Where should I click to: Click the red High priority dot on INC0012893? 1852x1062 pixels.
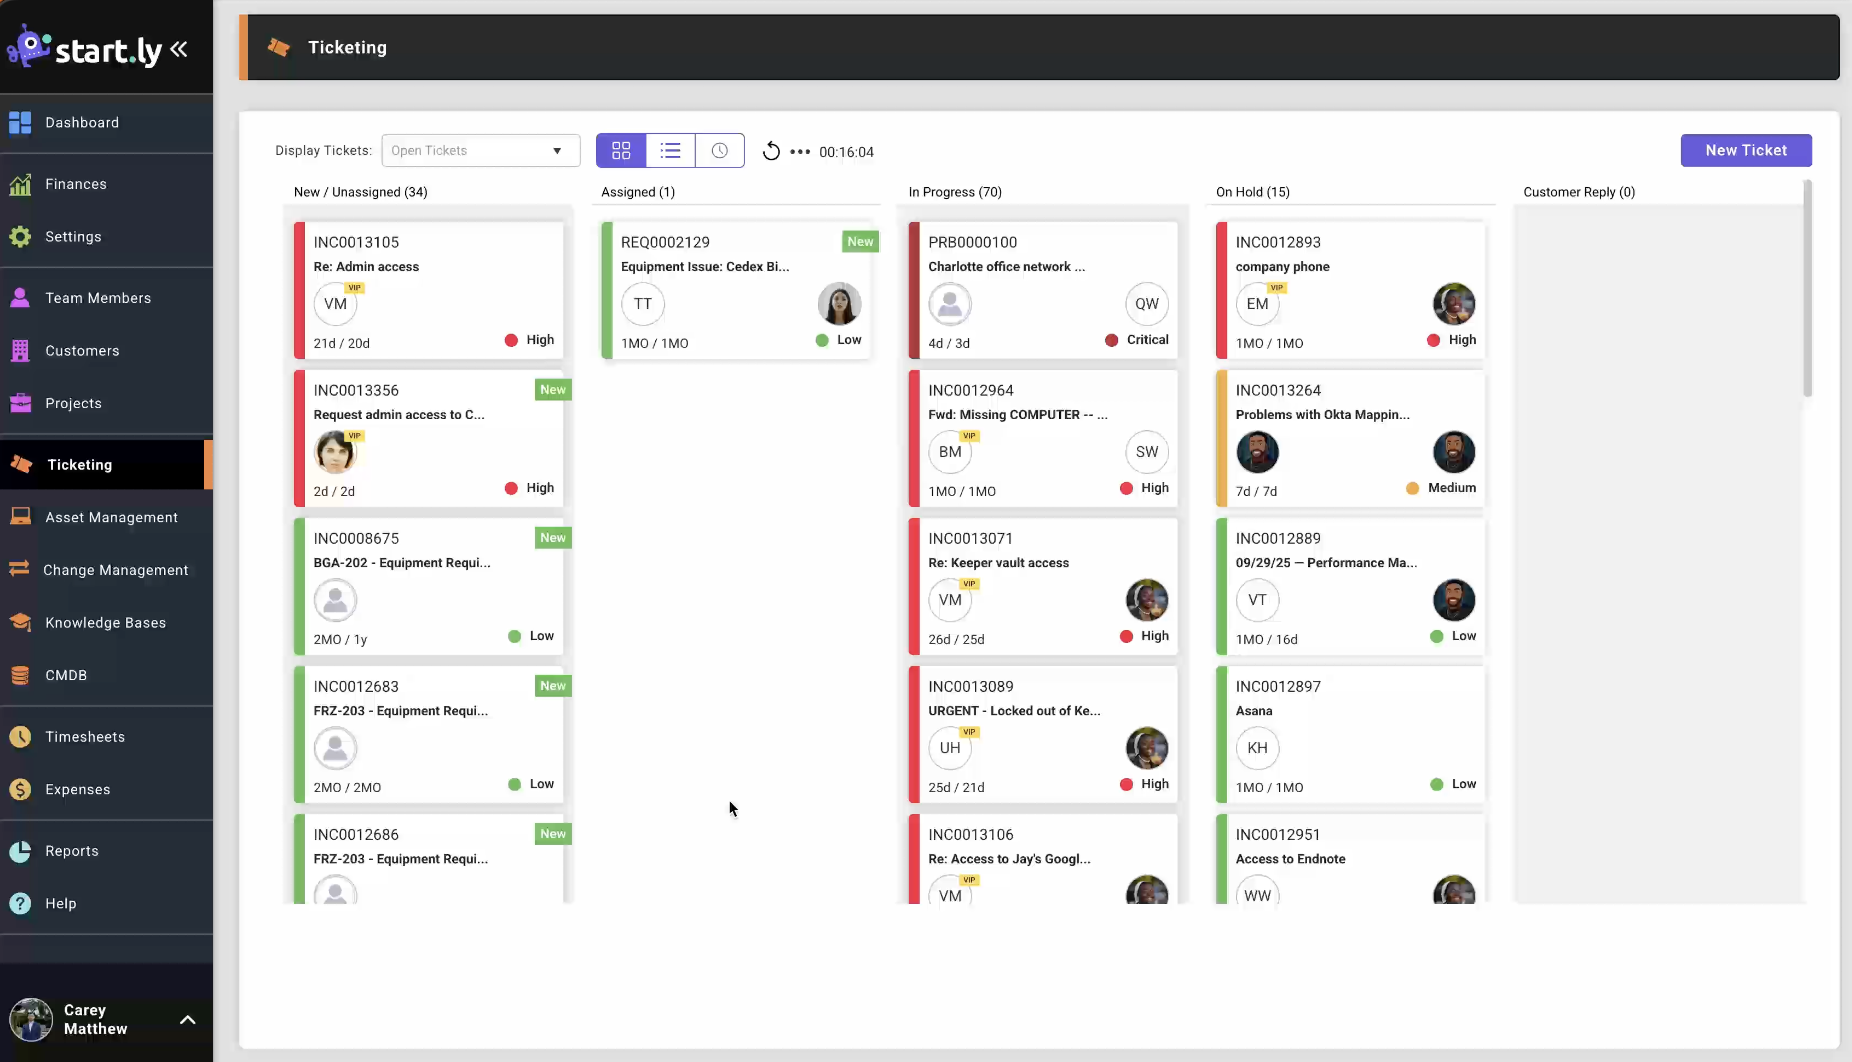[1433, 340]
